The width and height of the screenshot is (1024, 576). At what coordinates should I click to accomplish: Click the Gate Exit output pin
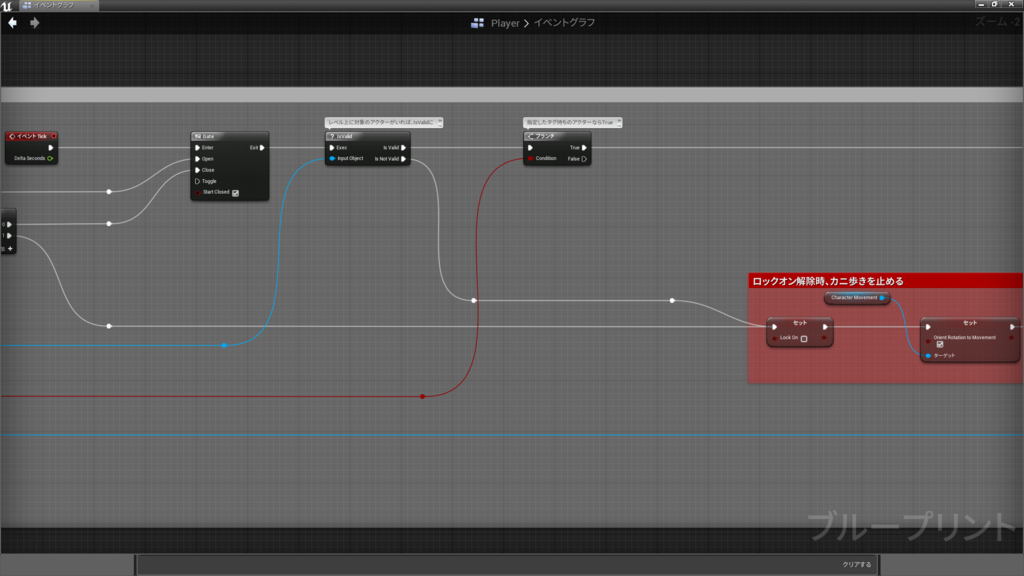[x=262, y=148]
